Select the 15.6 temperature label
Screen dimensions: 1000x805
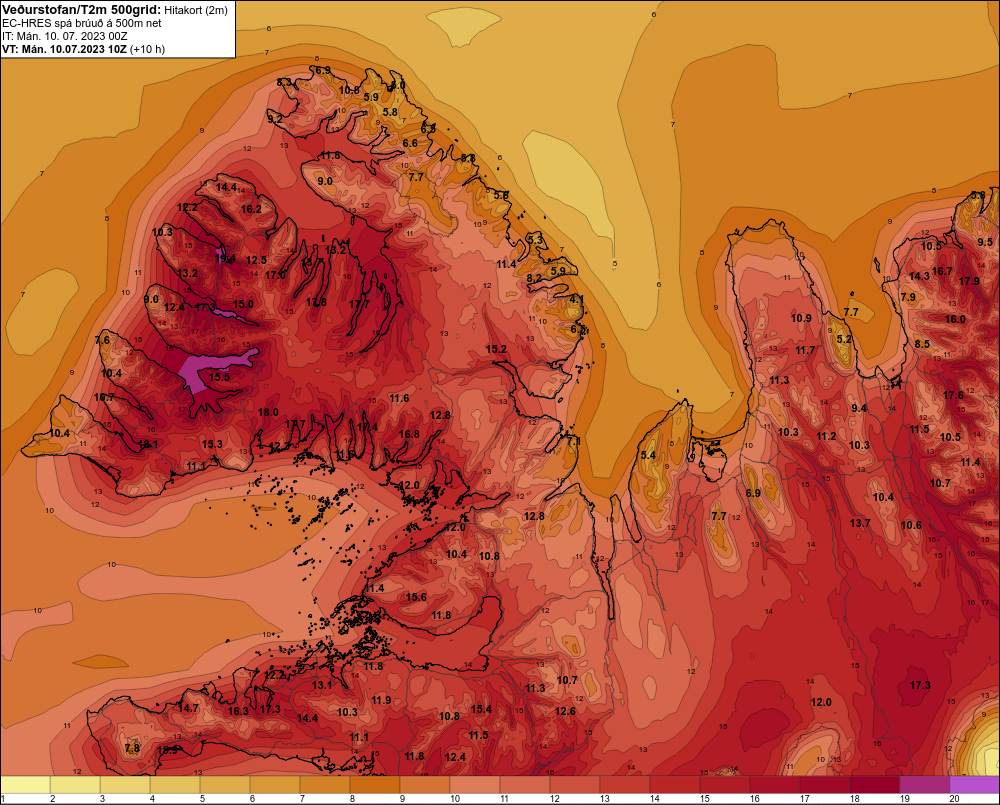coord(416,597)
